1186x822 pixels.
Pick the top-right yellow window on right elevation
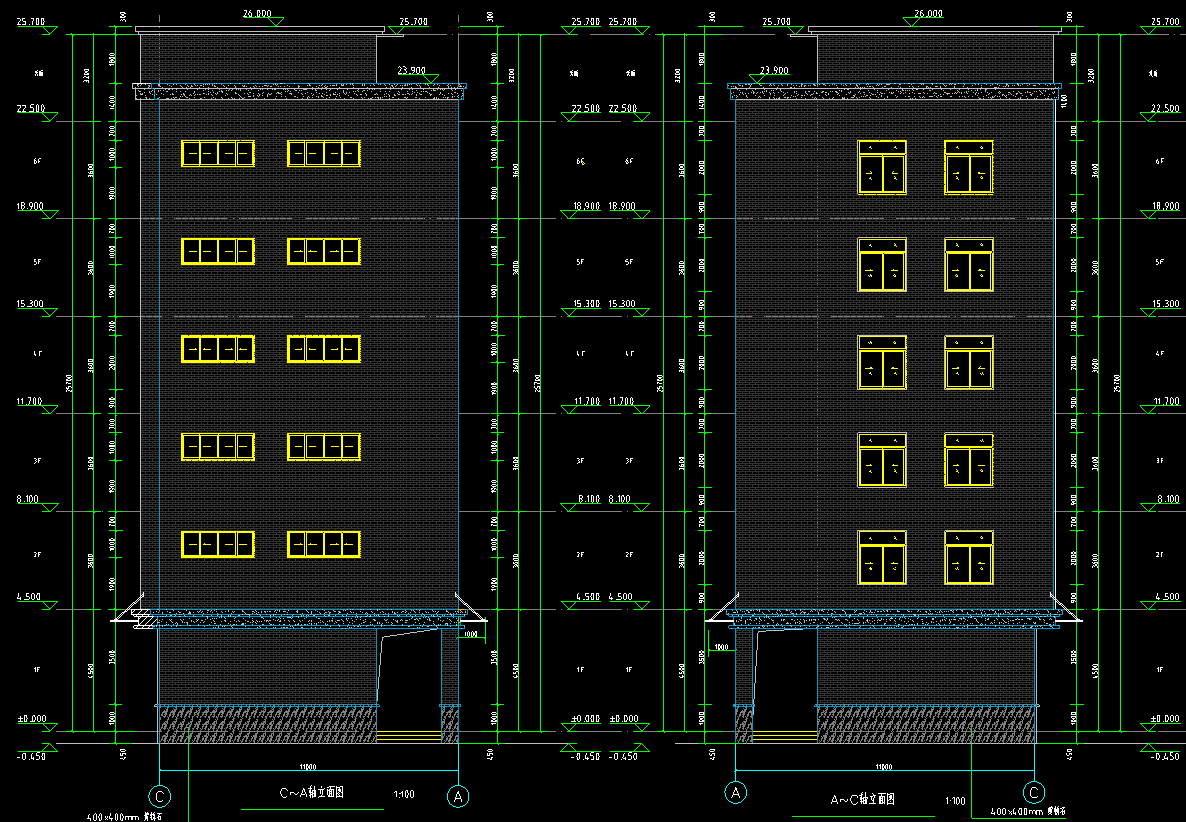968,167
